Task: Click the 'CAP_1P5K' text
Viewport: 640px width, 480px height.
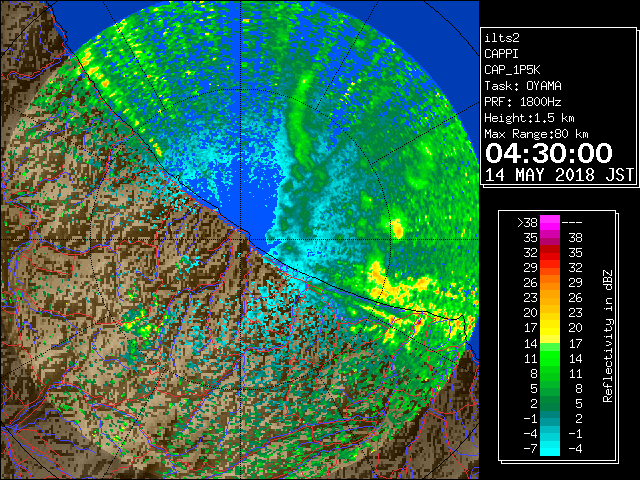Action: (512, 70)
